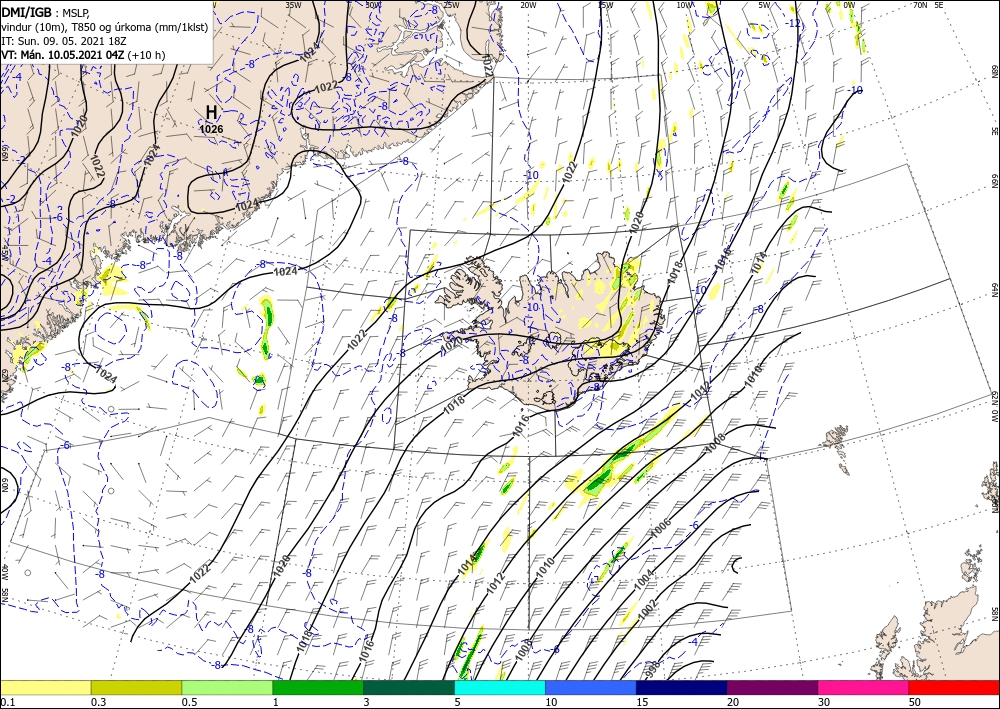
Task: Click the "30W" longitude label
Action: pyautogui.click(x=374, y=5)
